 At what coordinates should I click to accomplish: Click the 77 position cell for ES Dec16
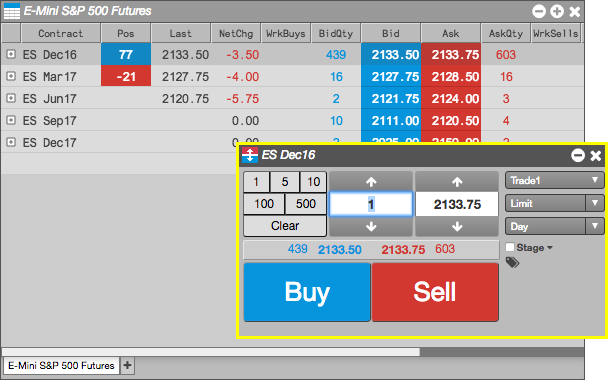126,54
